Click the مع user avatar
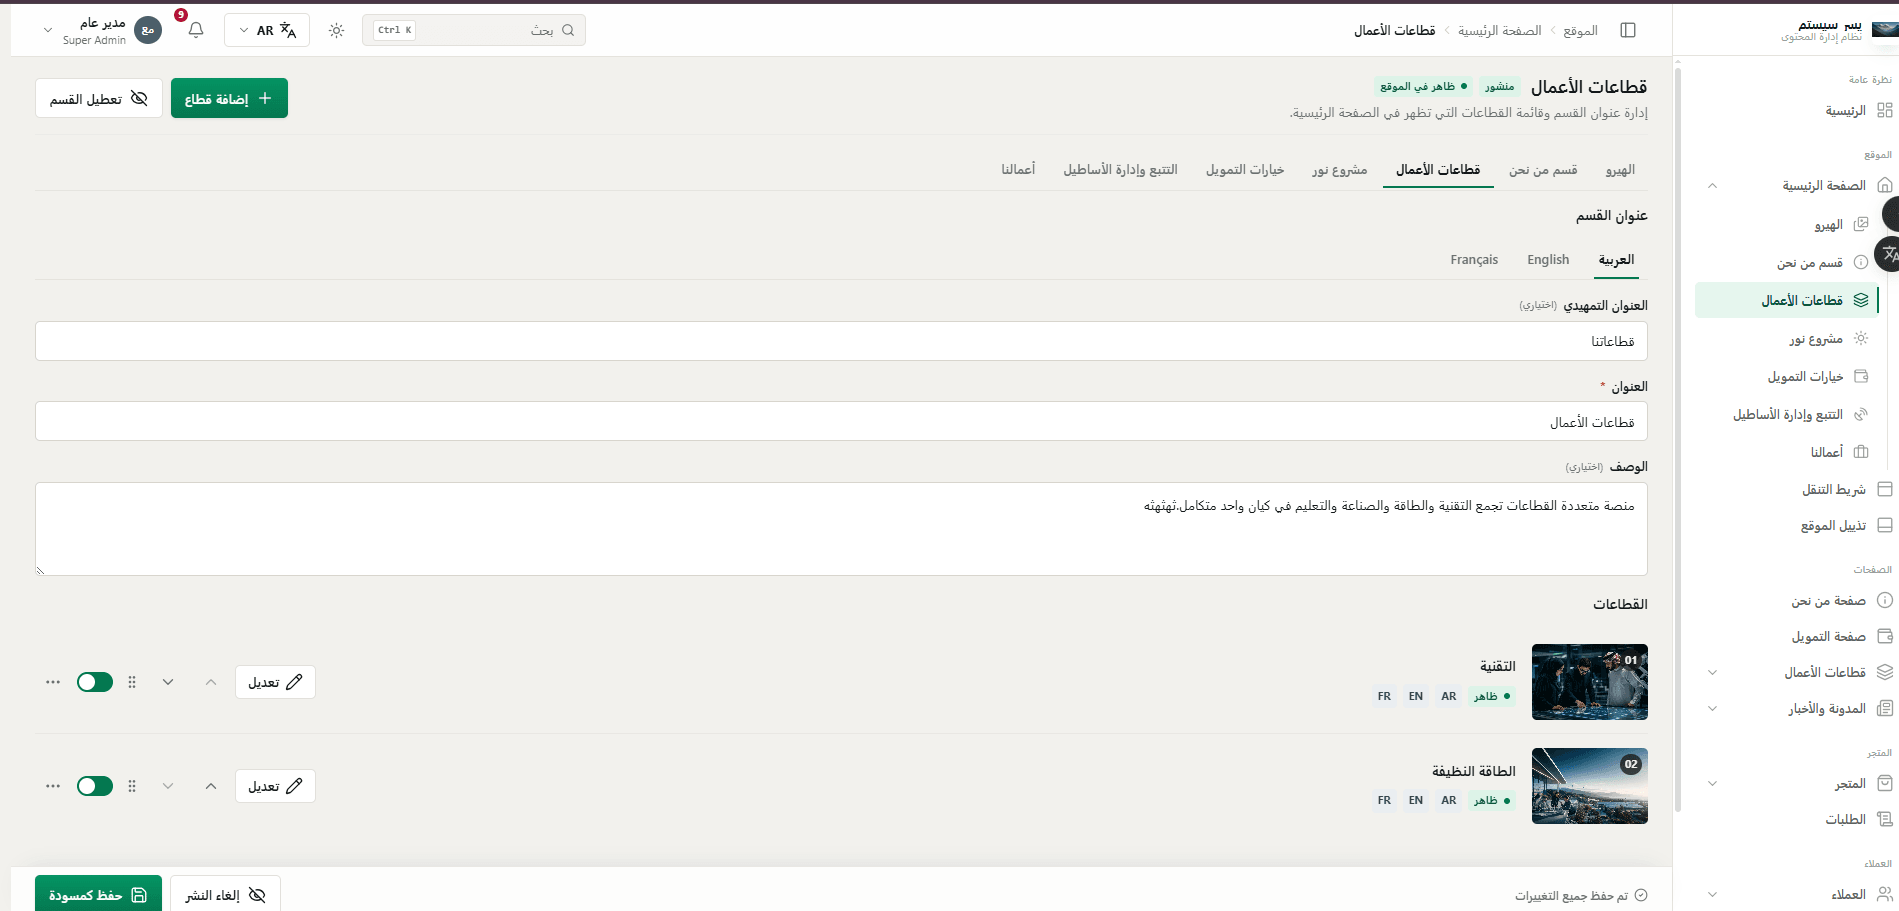This screenshot has height=911, width=1899. (148, 30)
